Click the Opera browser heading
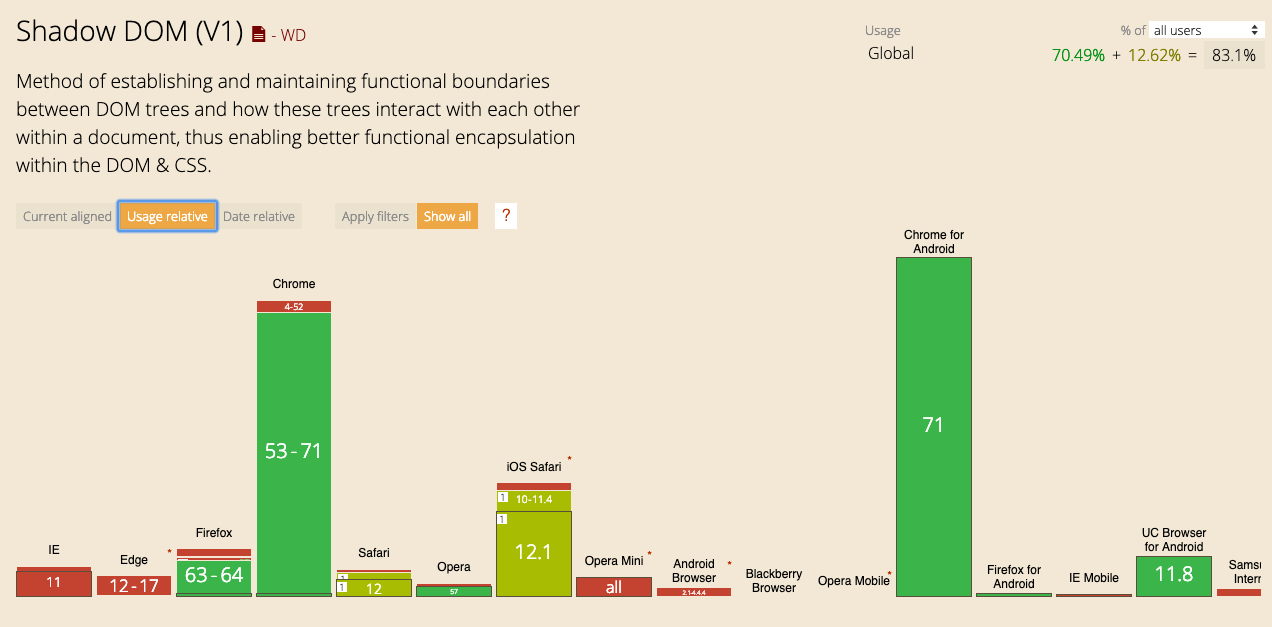 454,567
